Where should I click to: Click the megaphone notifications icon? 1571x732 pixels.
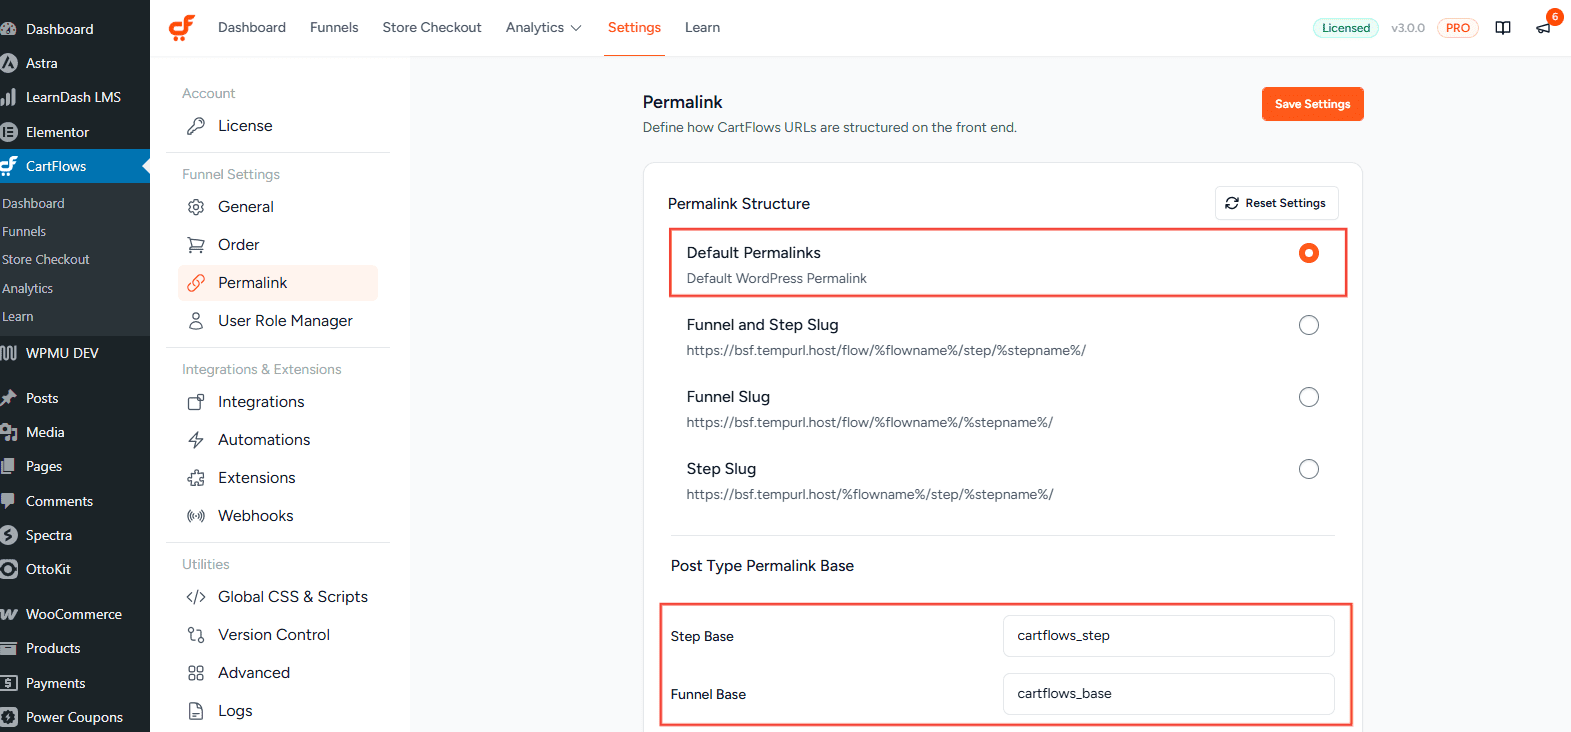pos(1543,28)
